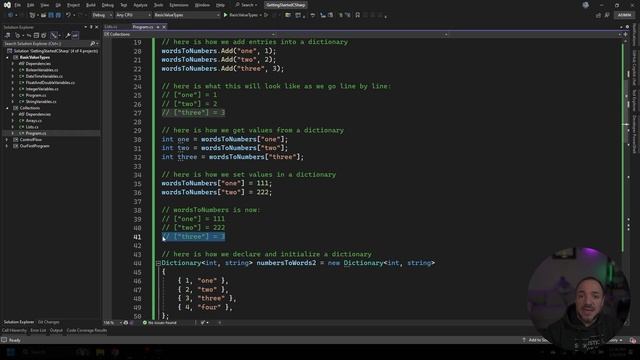Open the Windows Start menu
The height and width of the screenshot is (360, 640).
[10, 352]
